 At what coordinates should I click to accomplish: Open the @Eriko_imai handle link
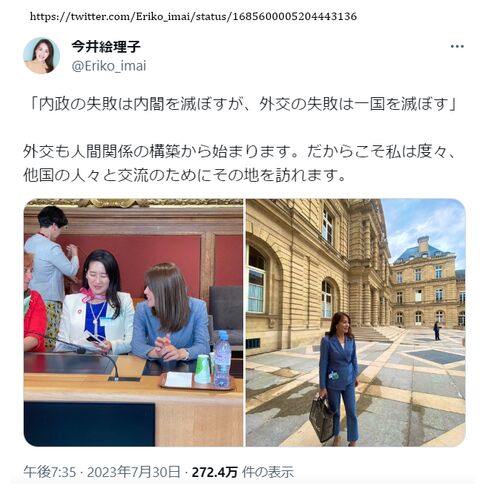[x=109, y=66]
